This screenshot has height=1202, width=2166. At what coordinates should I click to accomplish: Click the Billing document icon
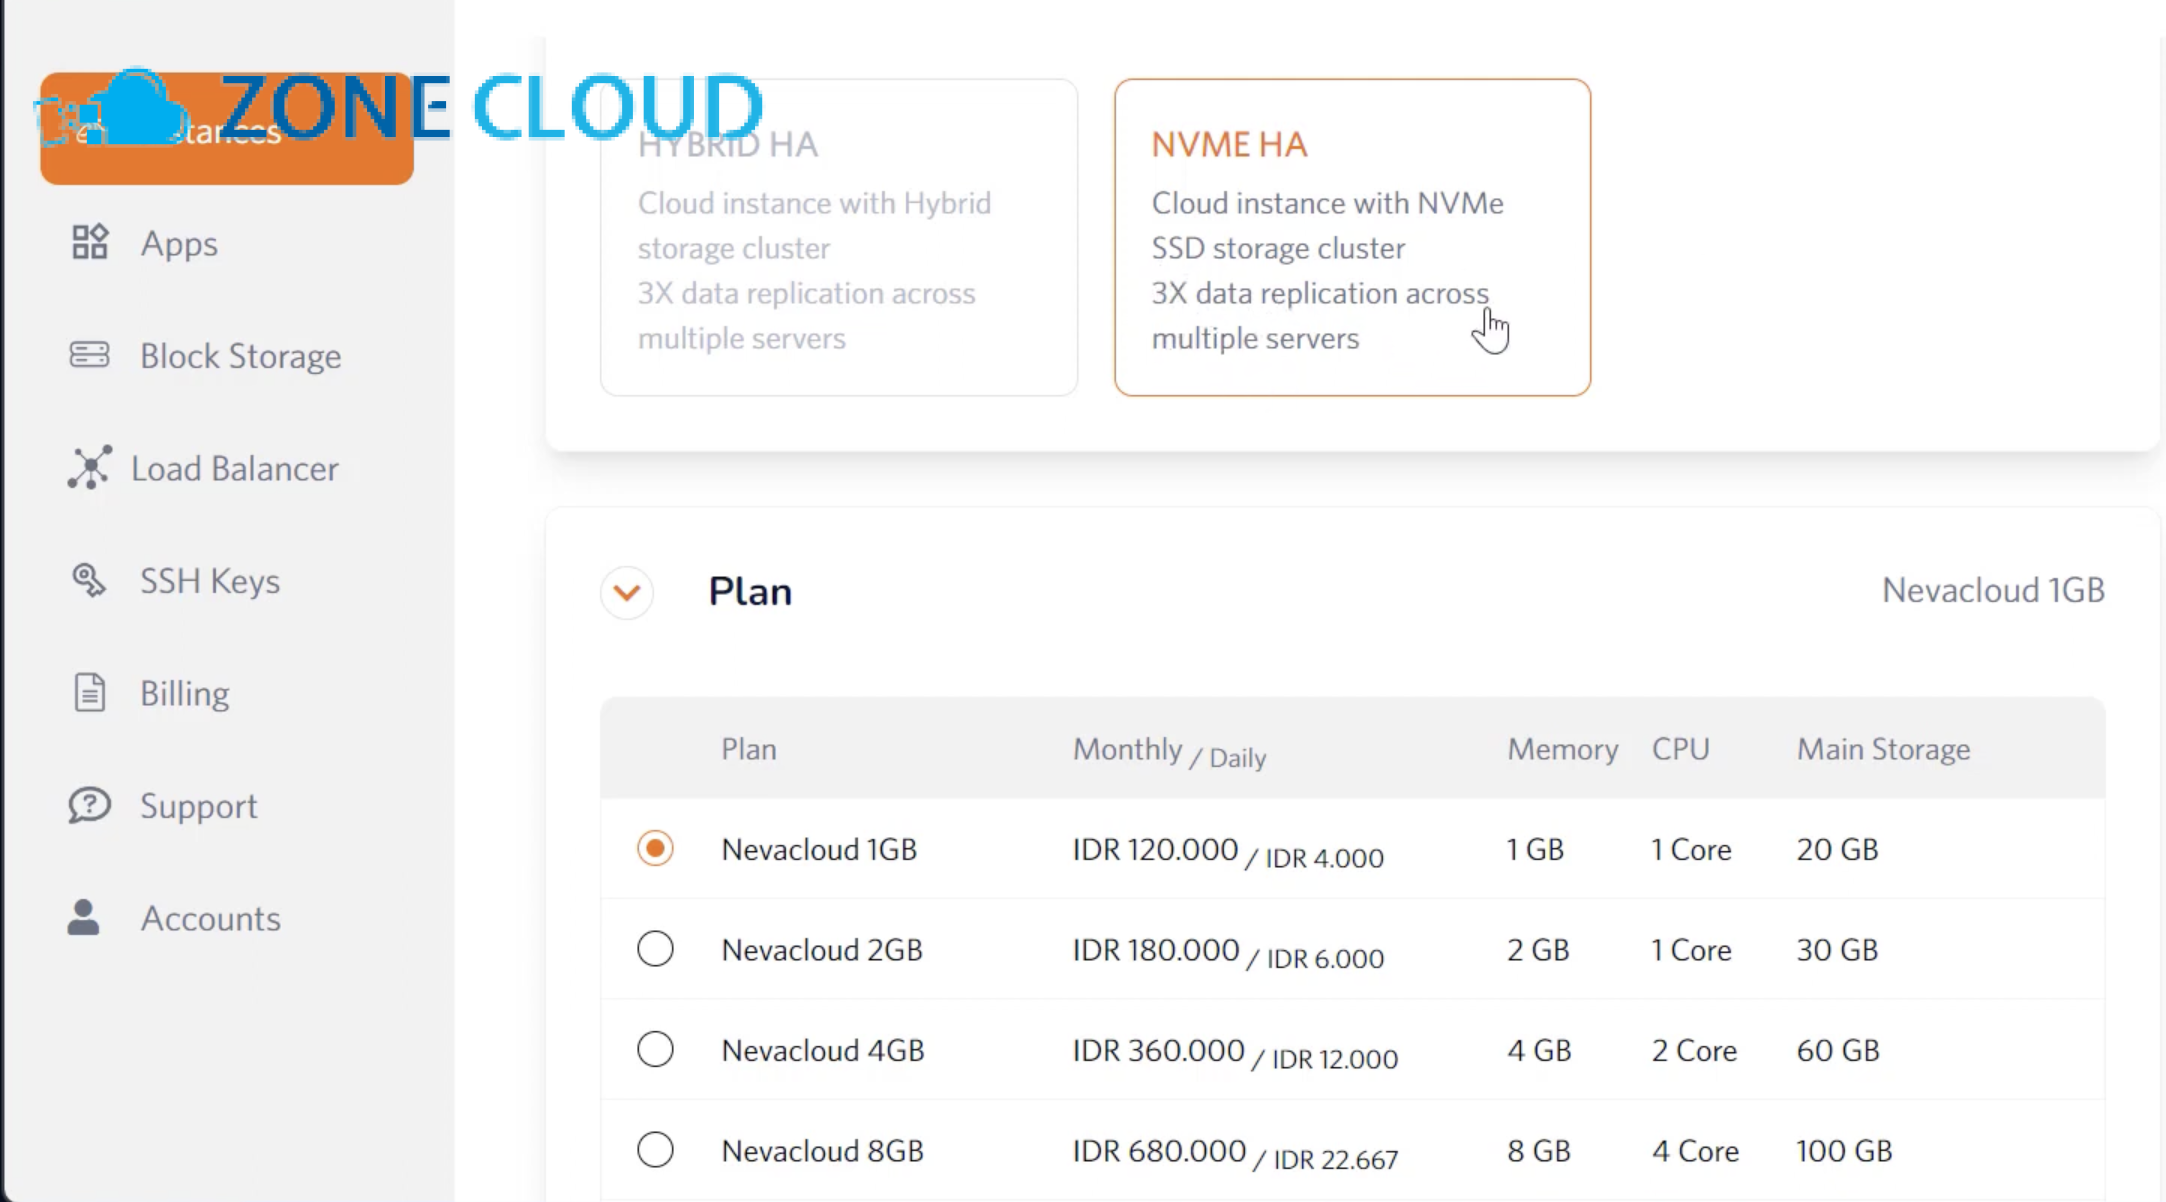click(x=90, y=692)
